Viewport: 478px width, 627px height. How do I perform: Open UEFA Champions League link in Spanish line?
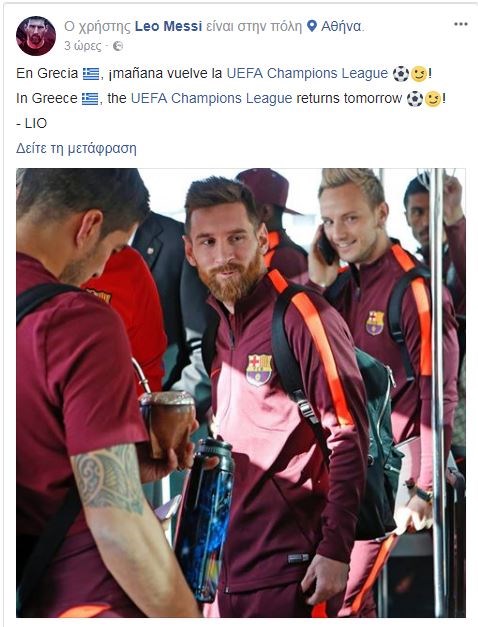coord(307,74)
